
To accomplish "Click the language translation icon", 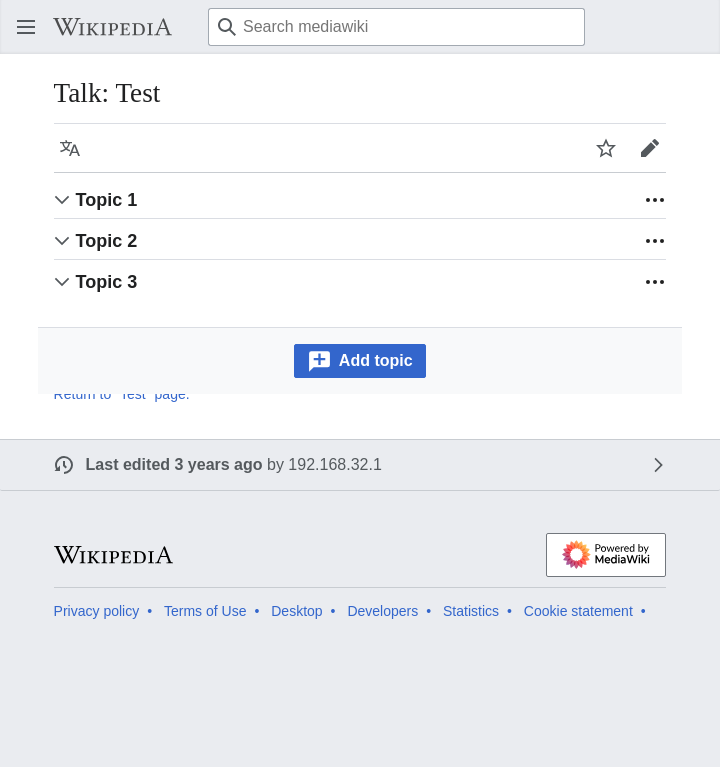I will point(70,148).
